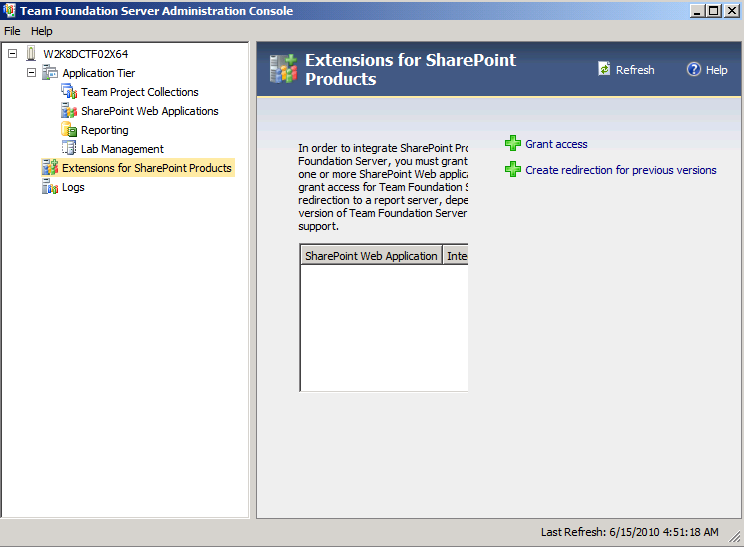Select SharePoint Web Applications in tree
This screenshot has width=744, height=547.
tap(149, 111)
